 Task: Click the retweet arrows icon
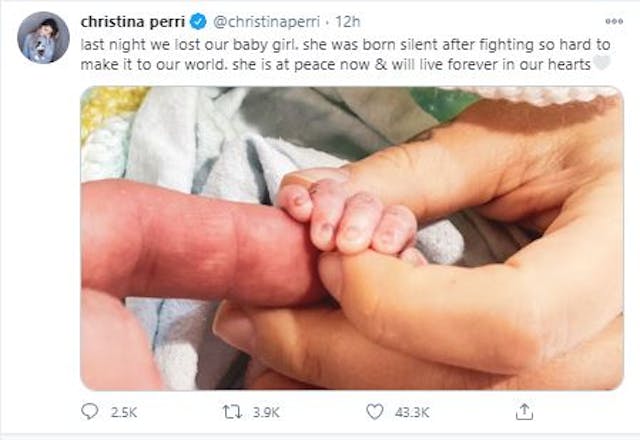(x=228, y=410)
